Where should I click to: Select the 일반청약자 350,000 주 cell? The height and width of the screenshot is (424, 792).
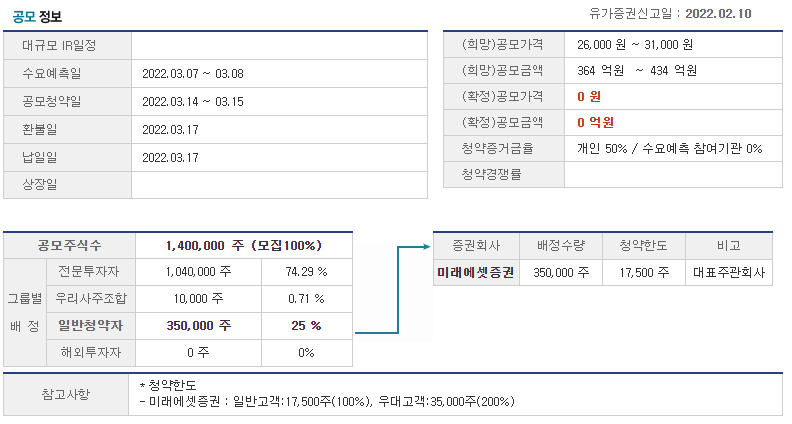199,325
